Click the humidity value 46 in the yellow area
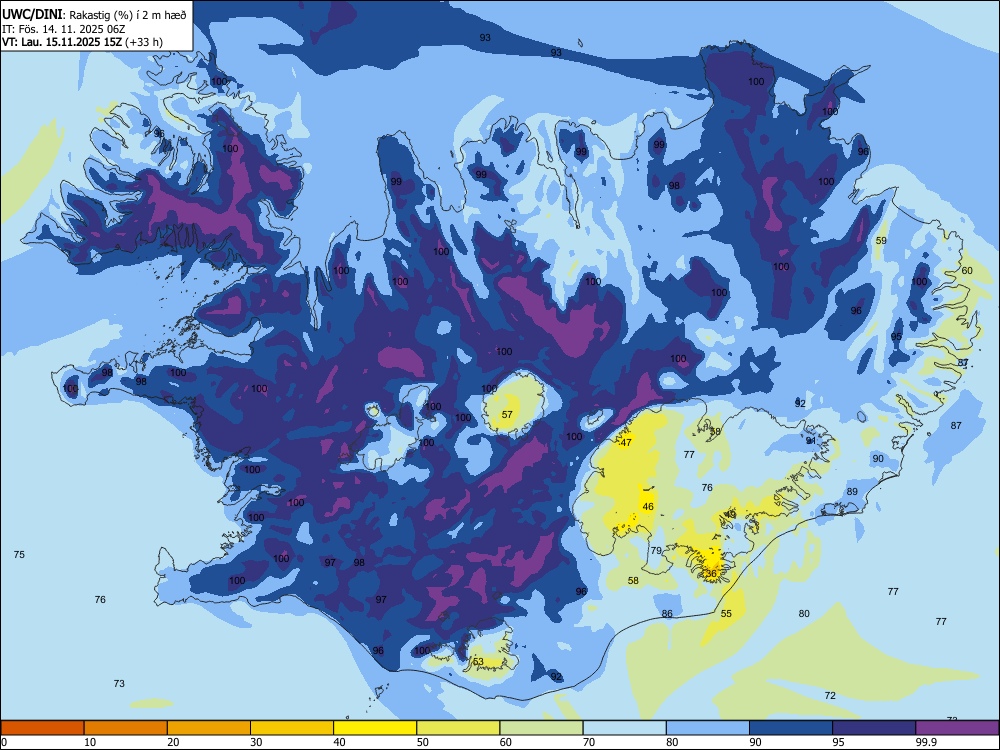This screenshot has width=1000, height=750. point(648,507)
